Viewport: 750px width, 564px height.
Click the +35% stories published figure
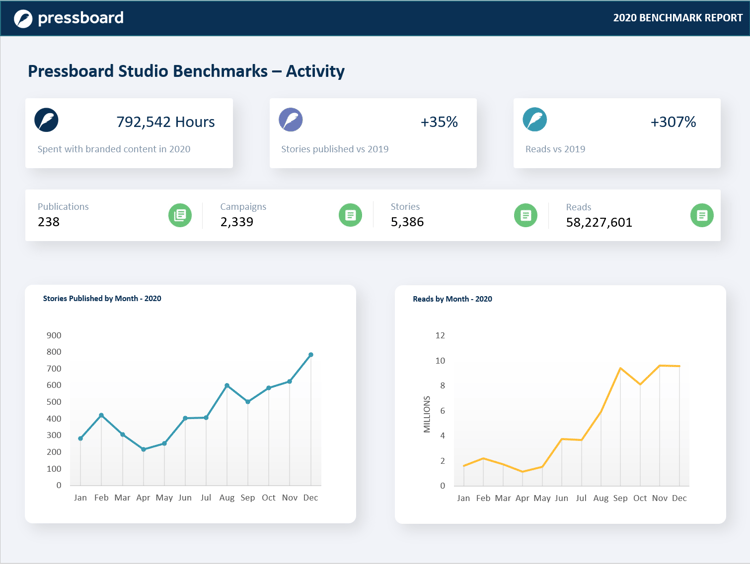[x=439, y=122]
